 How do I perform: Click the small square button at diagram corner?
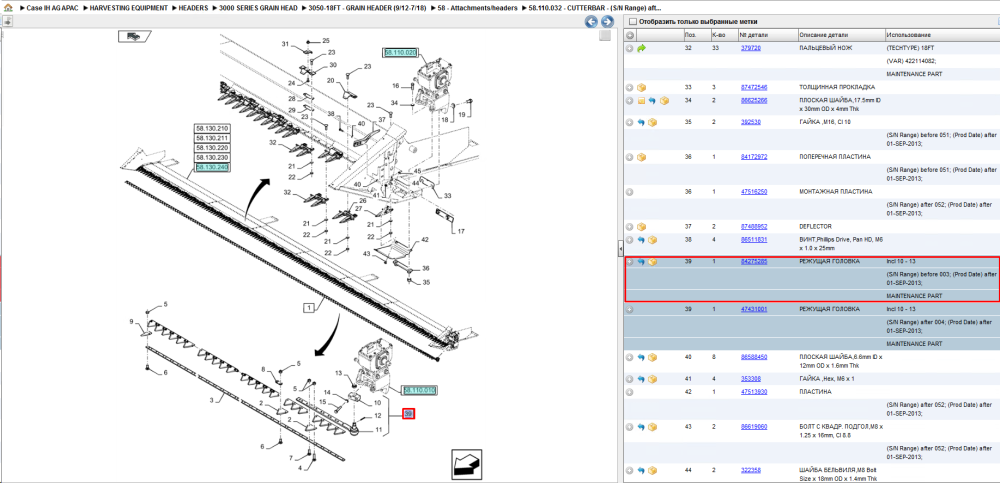[605, 36]
